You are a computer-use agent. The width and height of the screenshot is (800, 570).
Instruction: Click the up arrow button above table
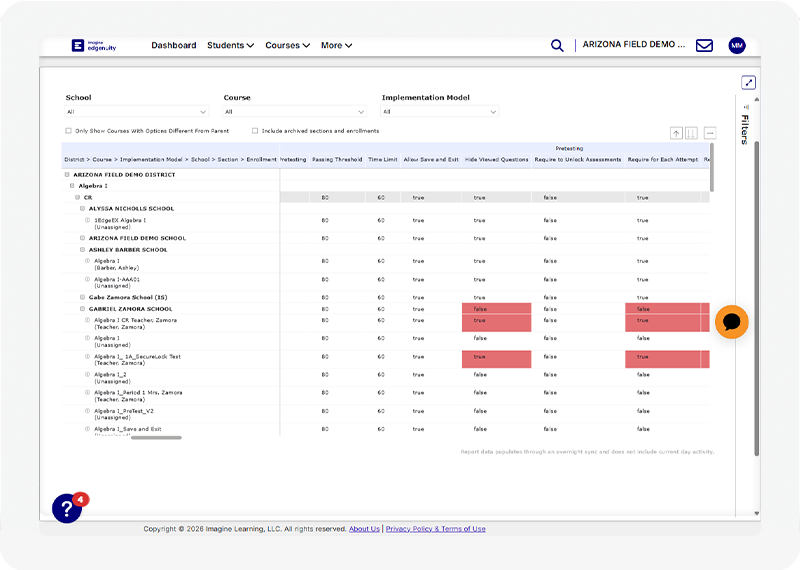(x=676, y=133)
